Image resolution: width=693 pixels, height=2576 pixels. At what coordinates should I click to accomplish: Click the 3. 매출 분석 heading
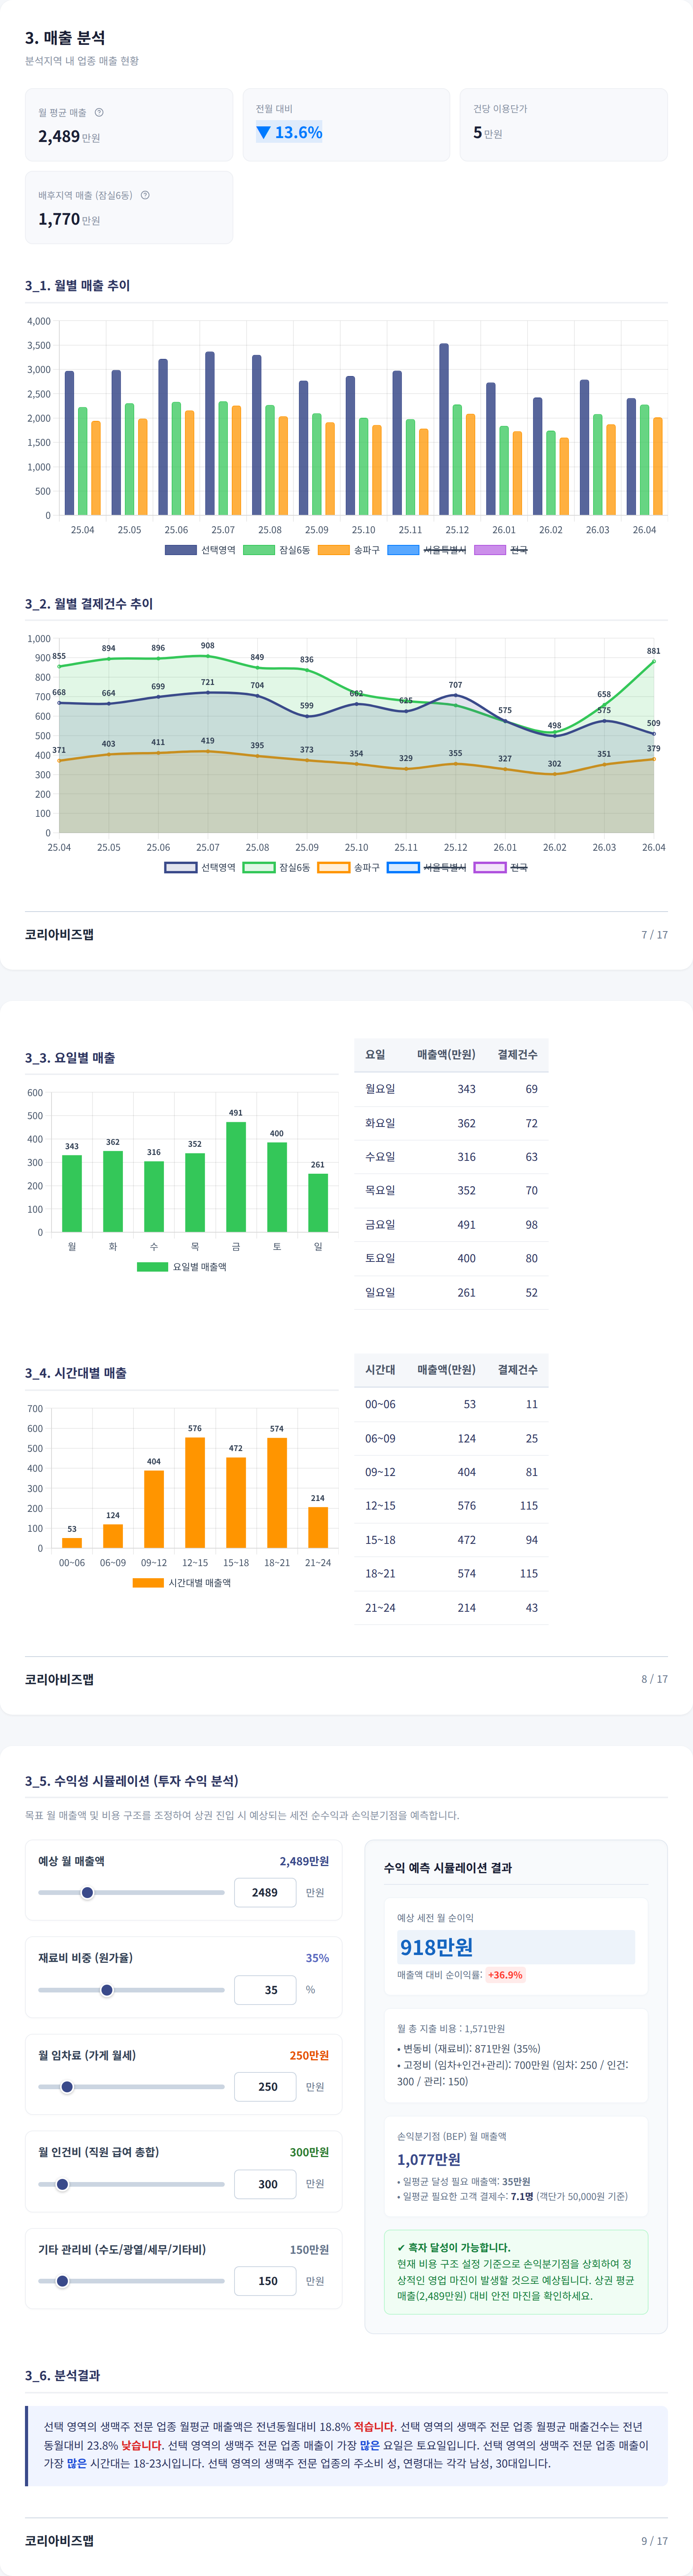65,38
